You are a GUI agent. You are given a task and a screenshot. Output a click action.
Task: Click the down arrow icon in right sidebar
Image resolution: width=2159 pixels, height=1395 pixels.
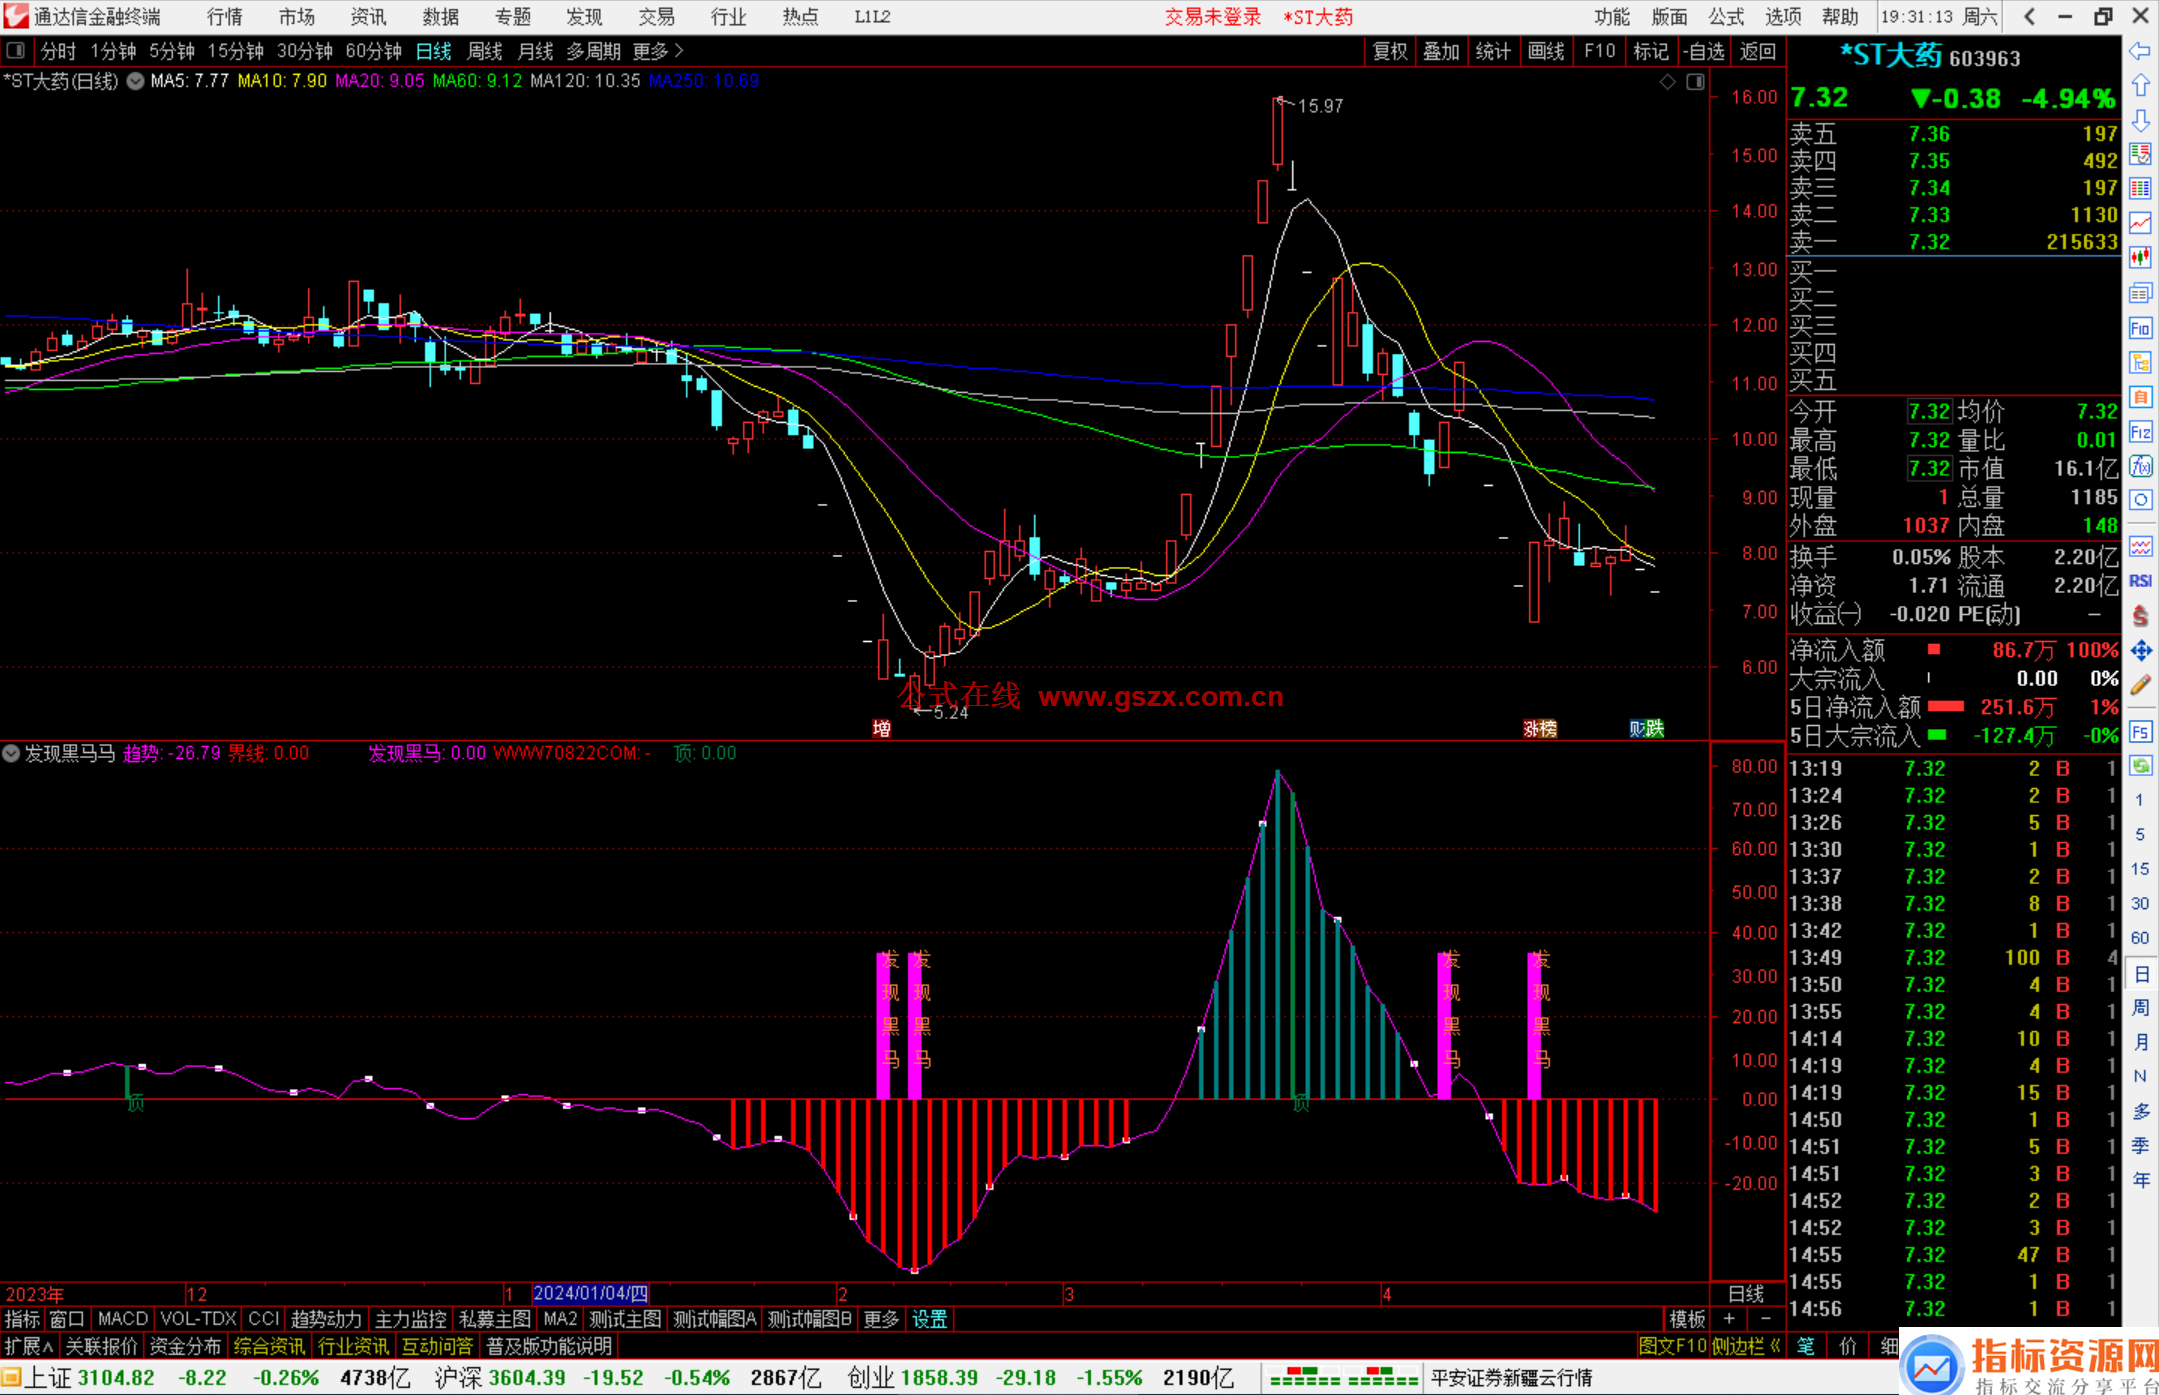tap(2139, 120)
